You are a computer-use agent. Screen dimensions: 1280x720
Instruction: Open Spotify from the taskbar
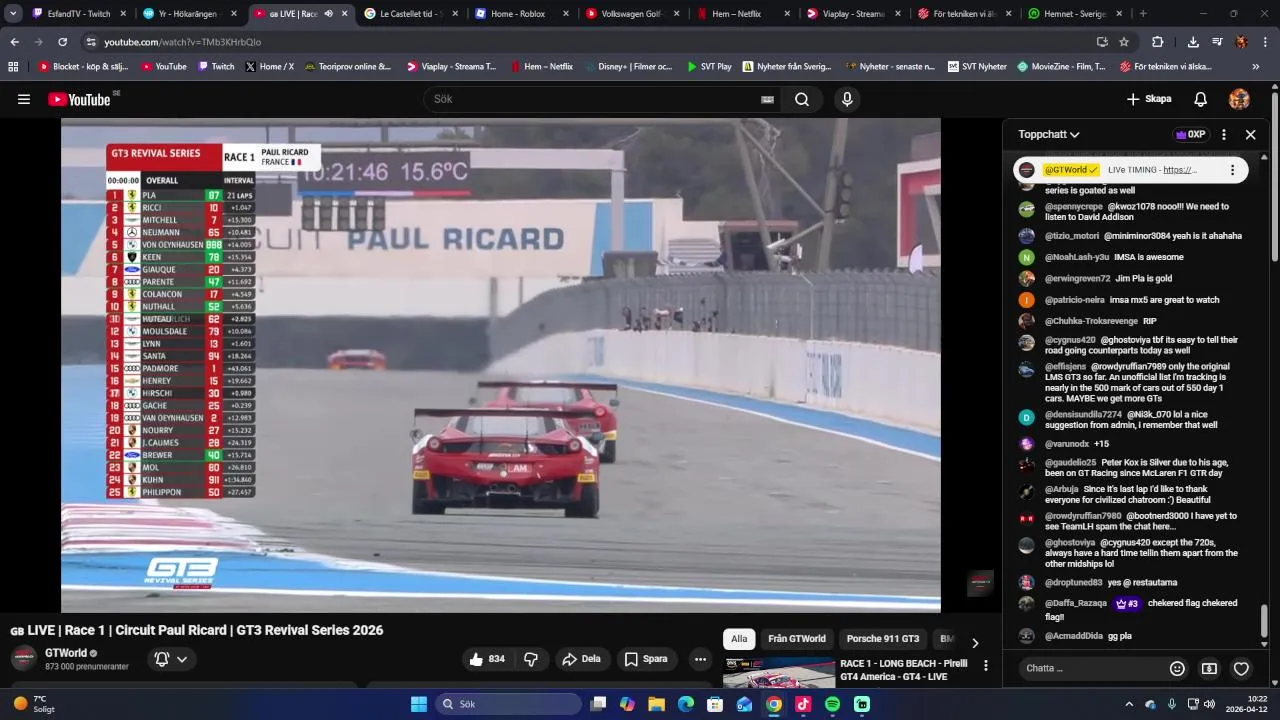833,704
